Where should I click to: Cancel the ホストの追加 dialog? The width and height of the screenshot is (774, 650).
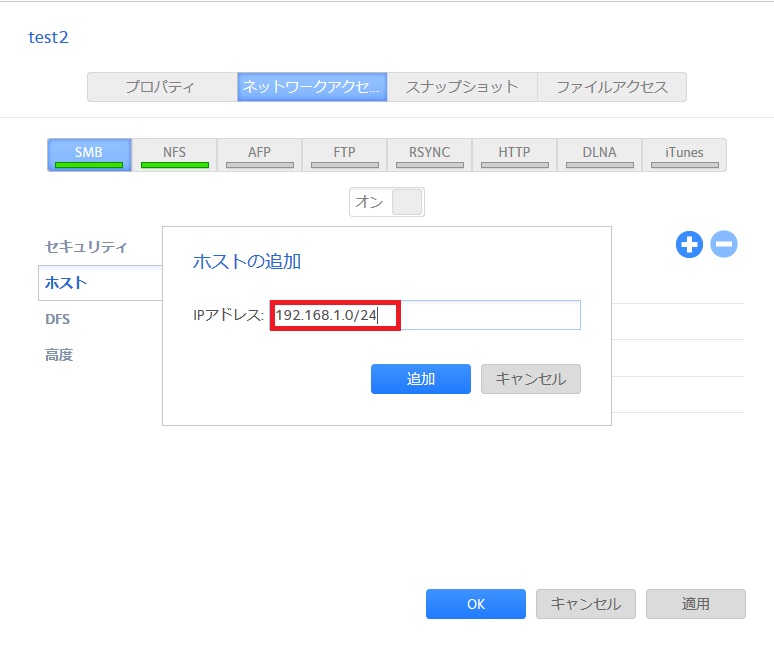[x=531, y=379]
